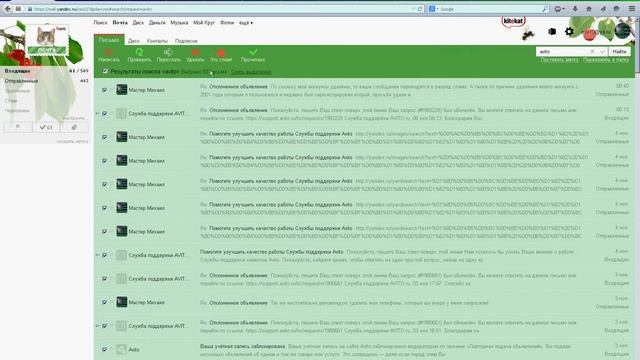Expand the ещё services dropdown
This screenshot has height=360, width=640.
click(245, 23)
